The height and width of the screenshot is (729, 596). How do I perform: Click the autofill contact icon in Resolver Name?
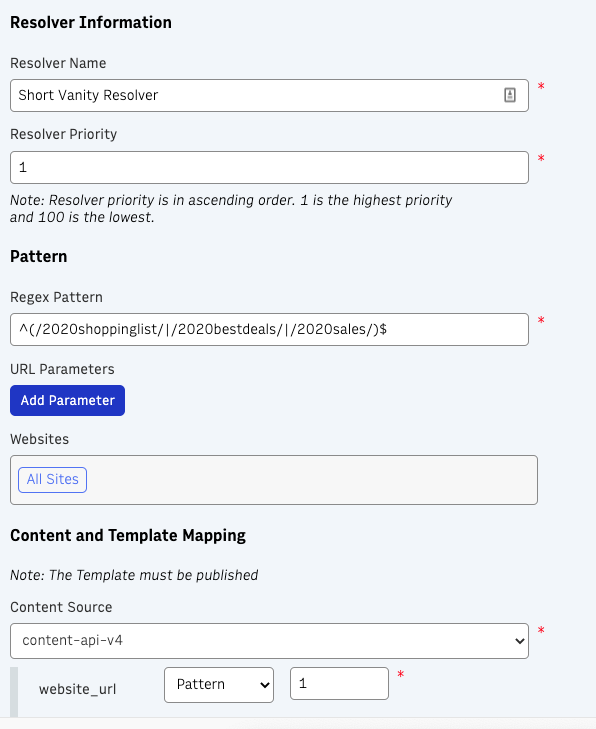pyautogui.click(x=510, y=95)
